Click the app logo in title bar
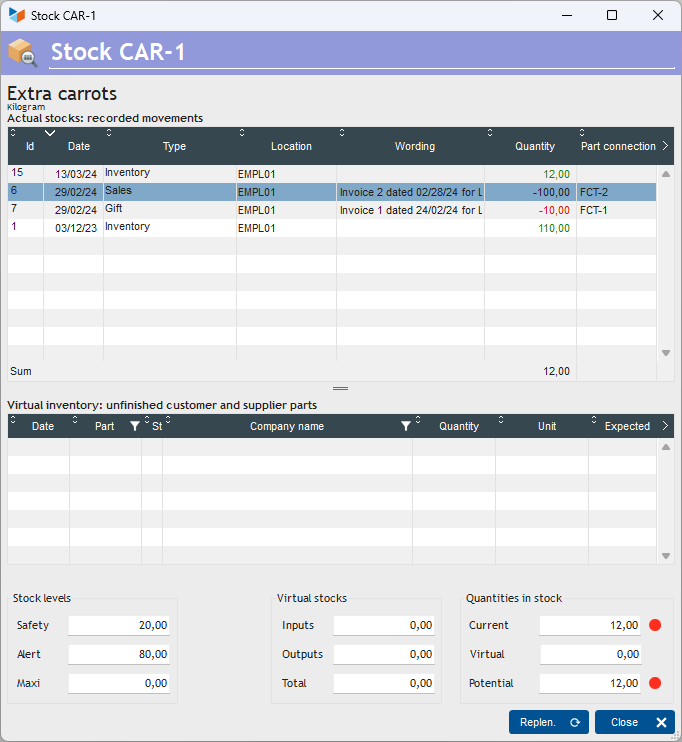This screenshot has width=682, height=742. (x=17, y=15)
